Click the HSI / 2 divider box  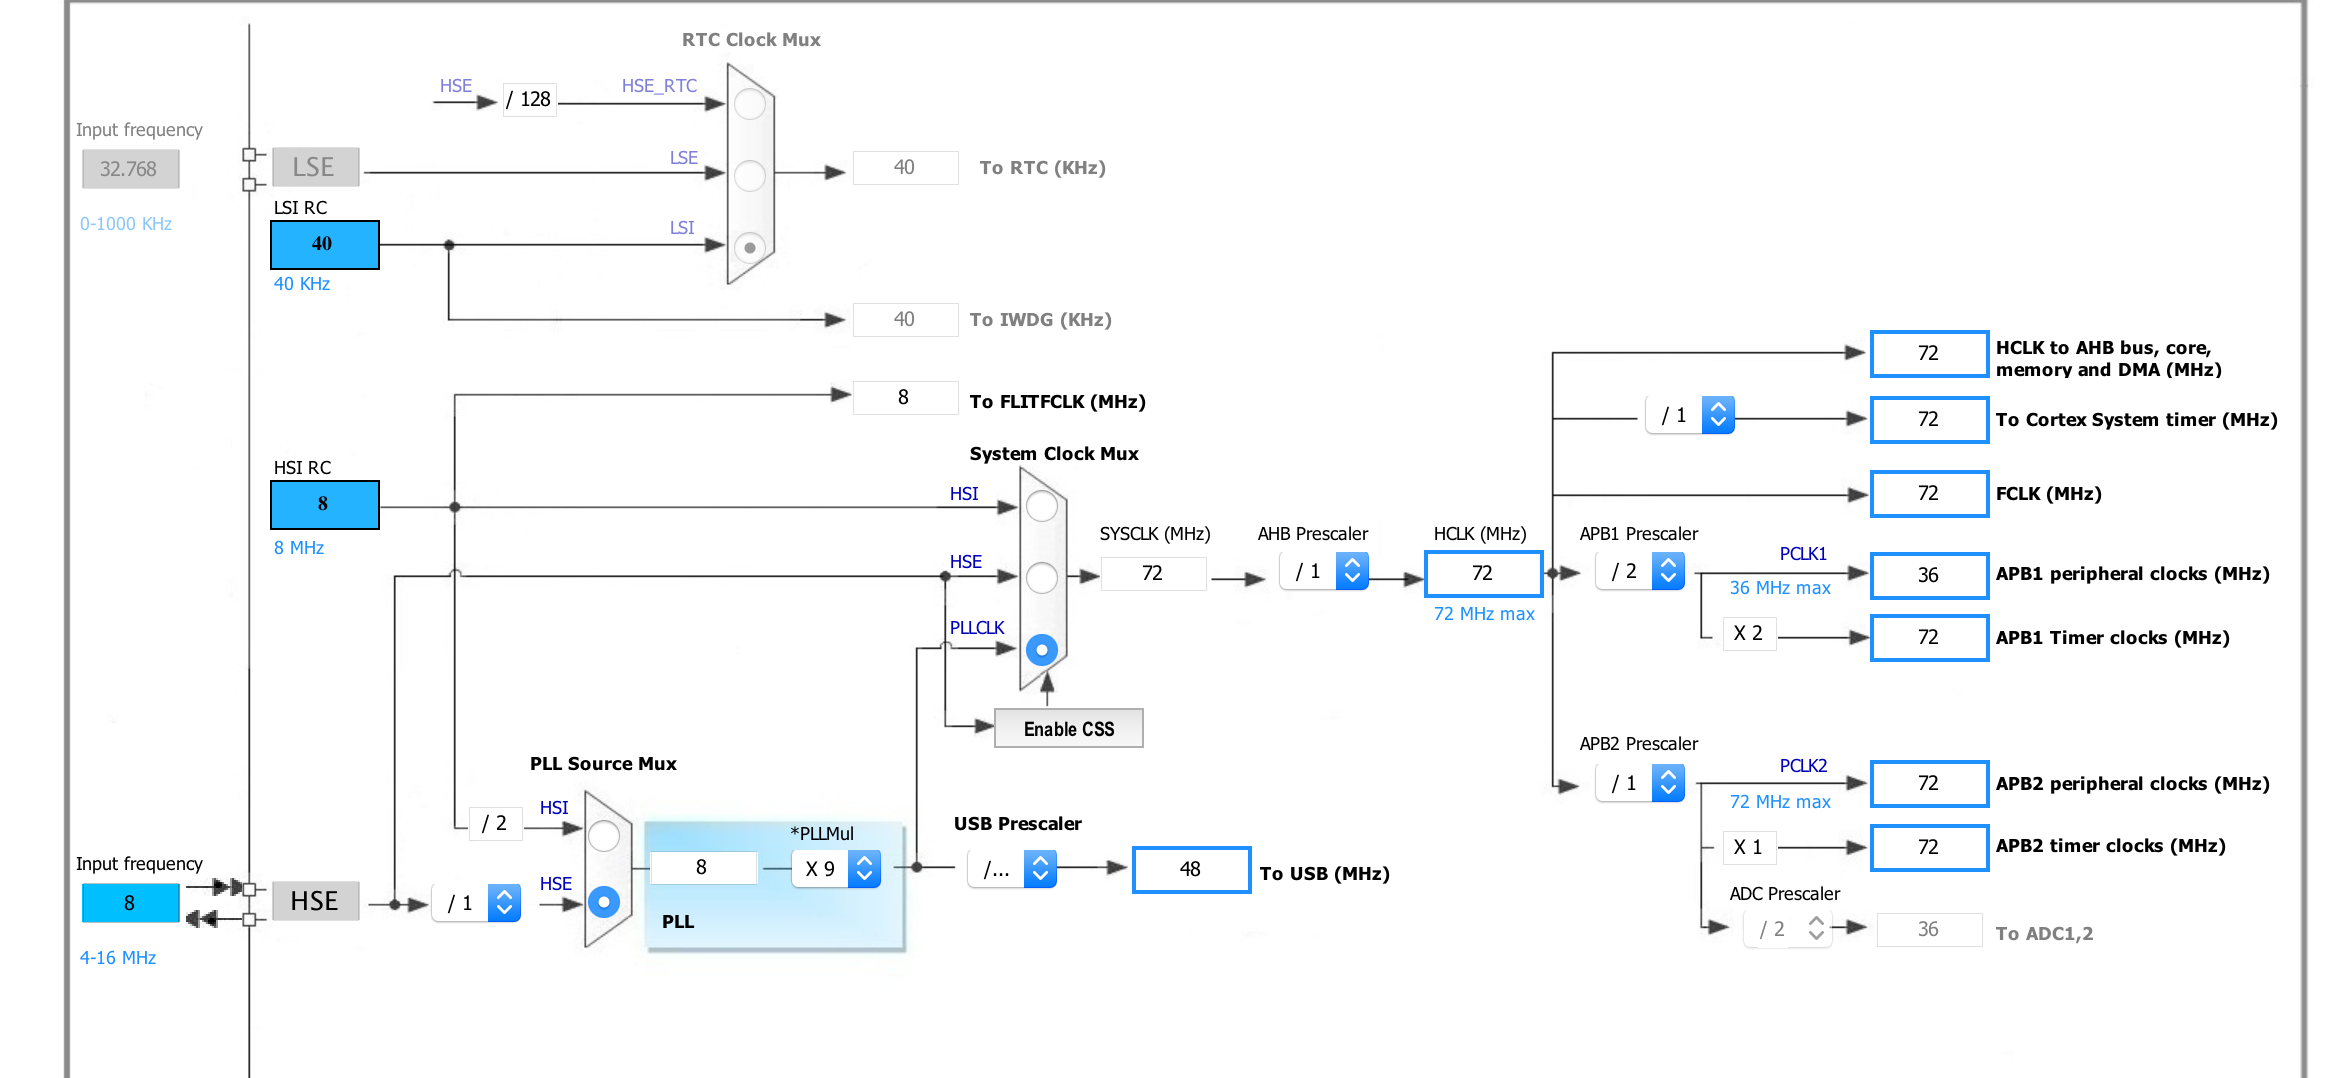point(495,823)
